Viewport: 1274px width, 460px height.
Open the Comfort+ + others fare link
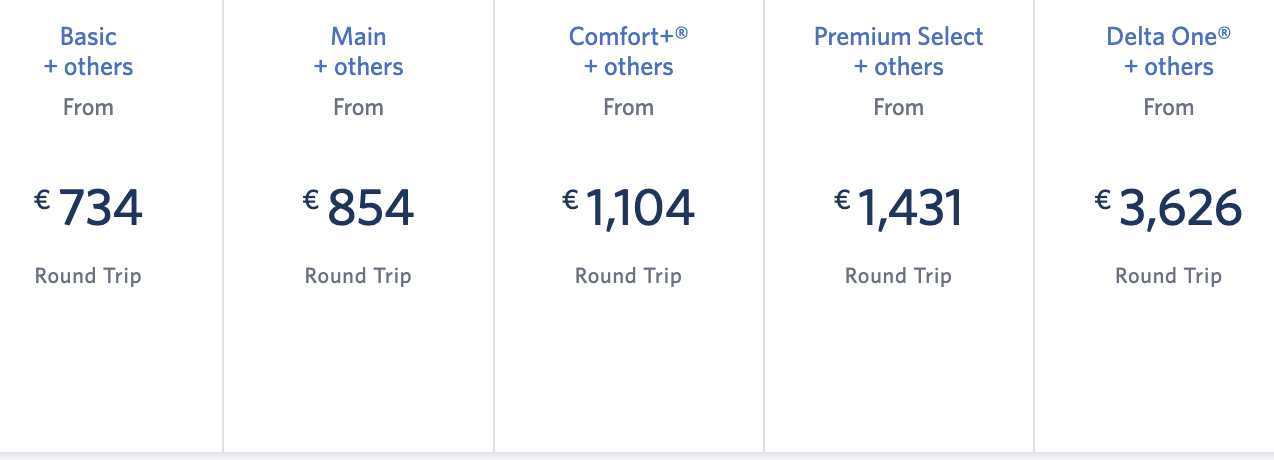pyautogui.click(x=628, y=52)
